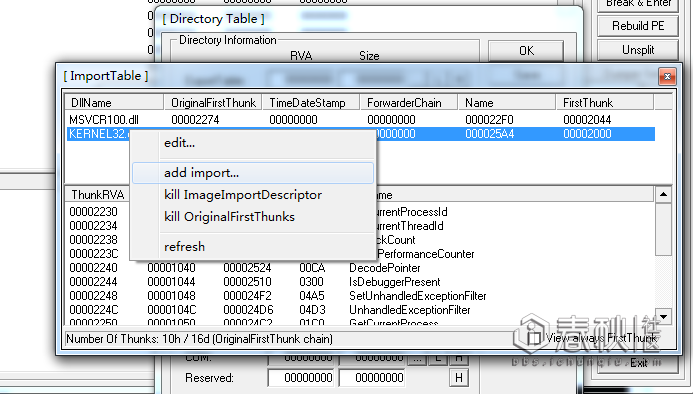
Task: Sort by the OriginalFirstThunk column header
Action: pyautogui.click(x=213, y=103)
